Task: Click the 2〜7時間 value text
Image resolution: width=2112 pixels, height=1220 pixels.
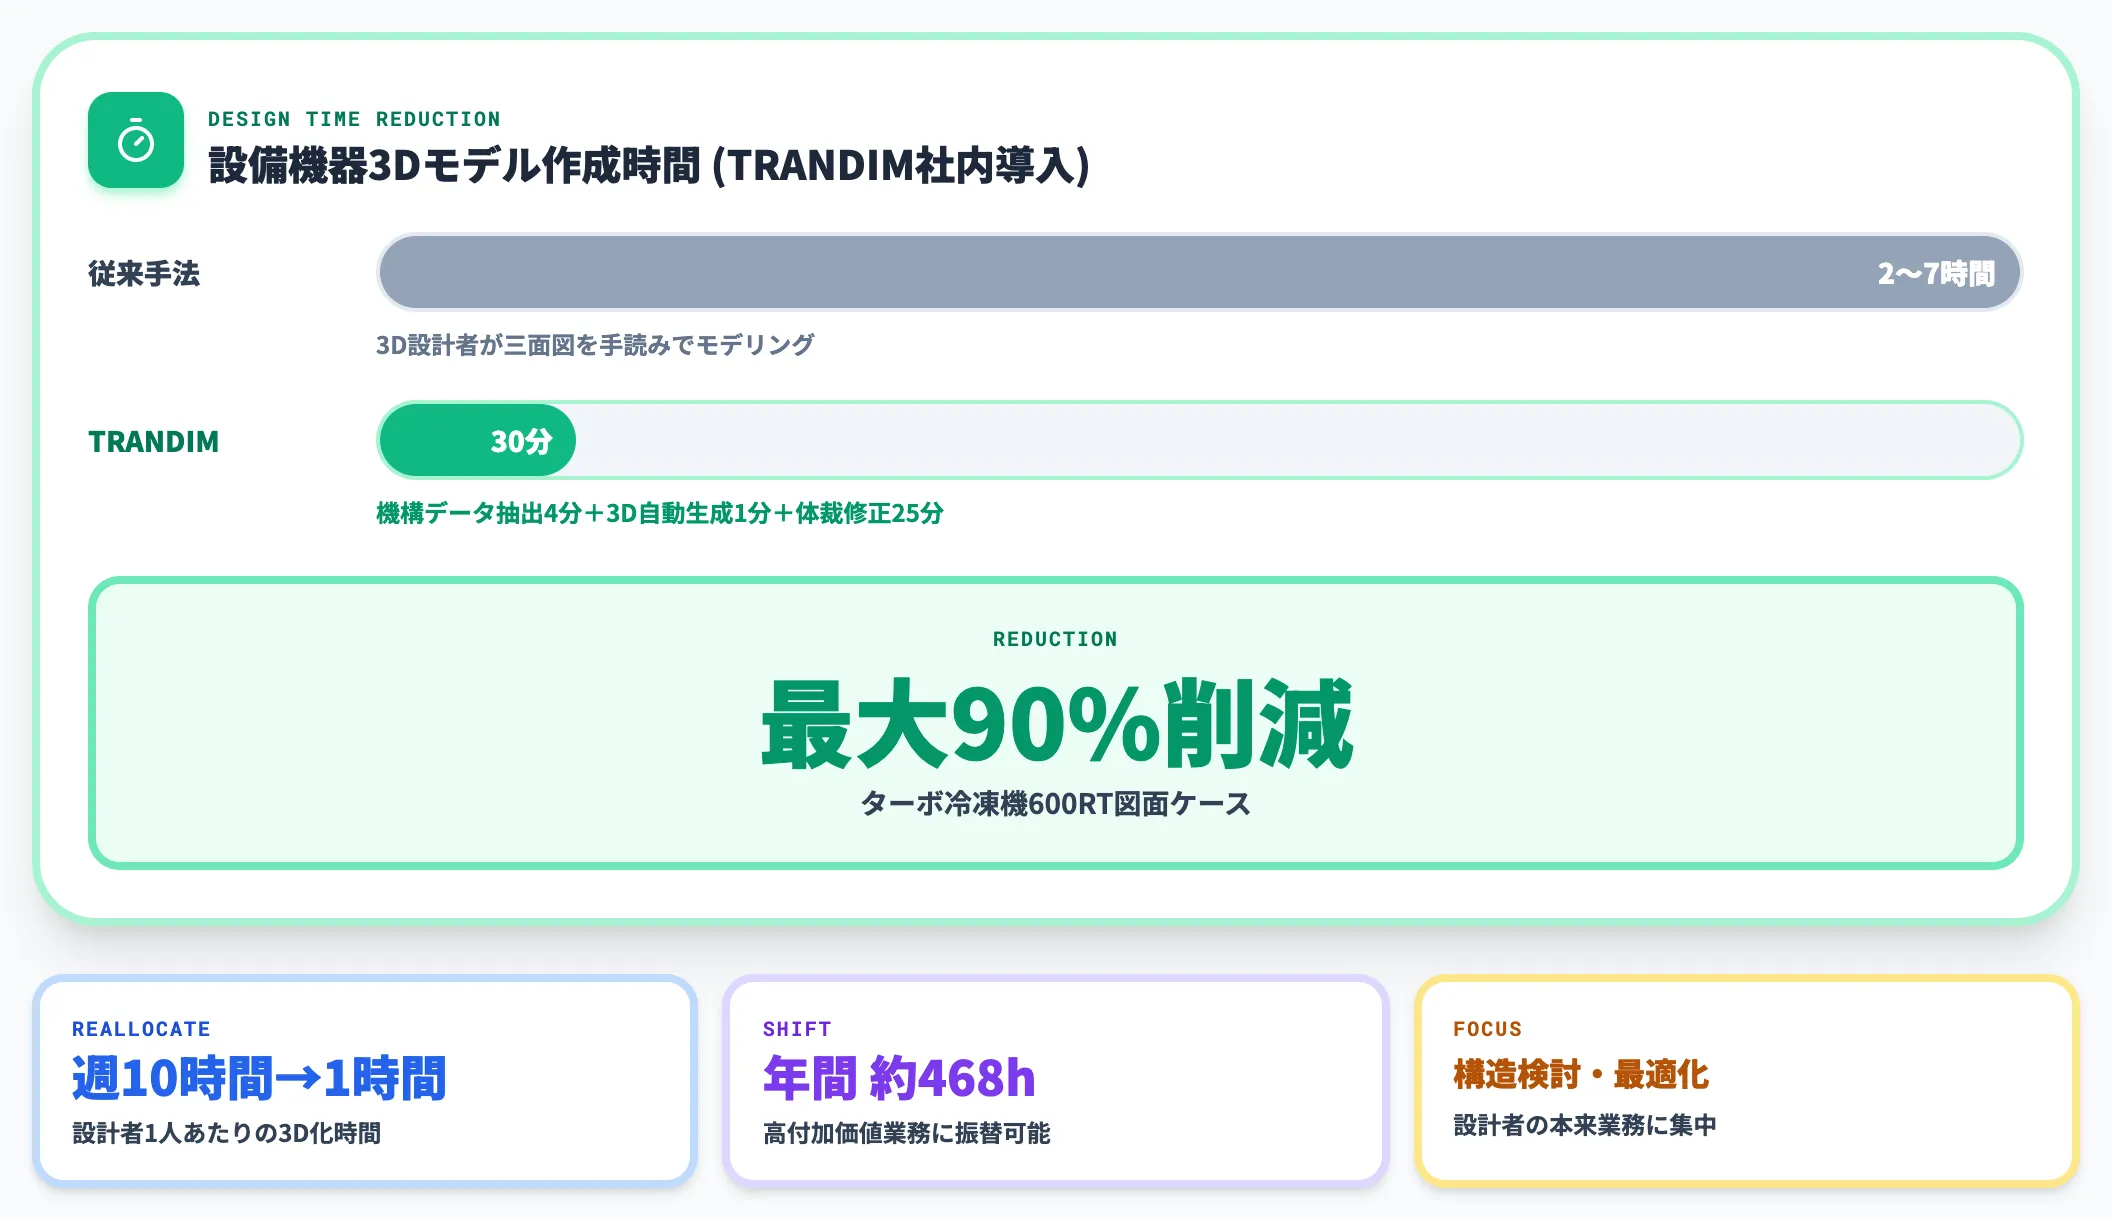Action: pos(1936,273)
